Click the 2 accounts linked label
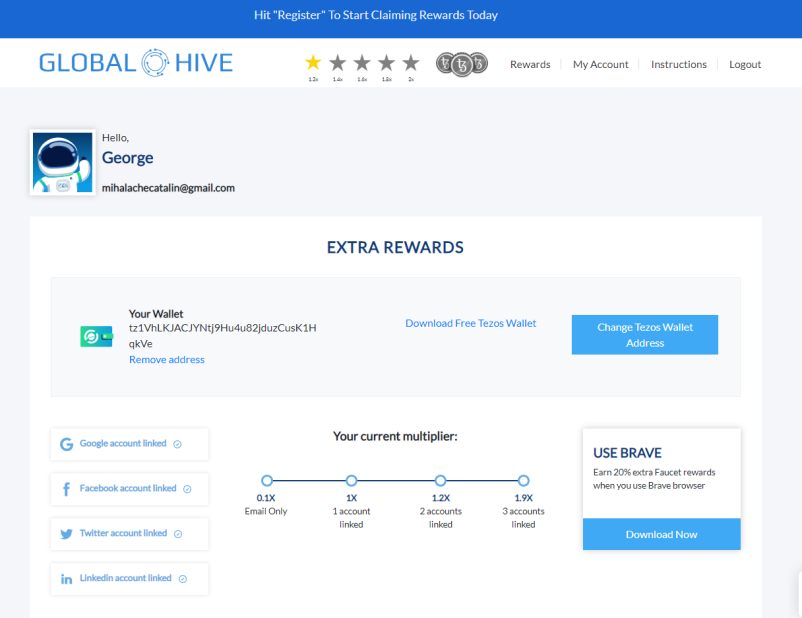Screen dimensions: 802x618 (x=440, y=518)
